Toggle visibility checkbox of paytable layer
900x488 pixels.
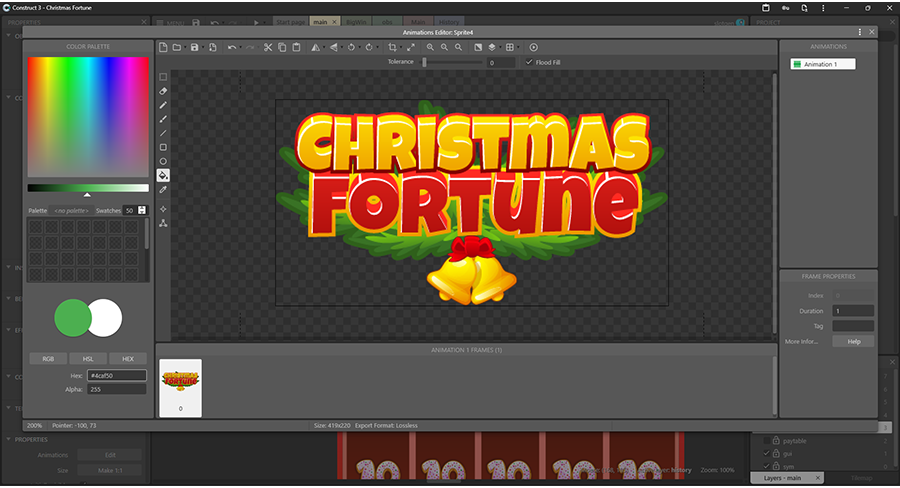[x=768, y=440]
